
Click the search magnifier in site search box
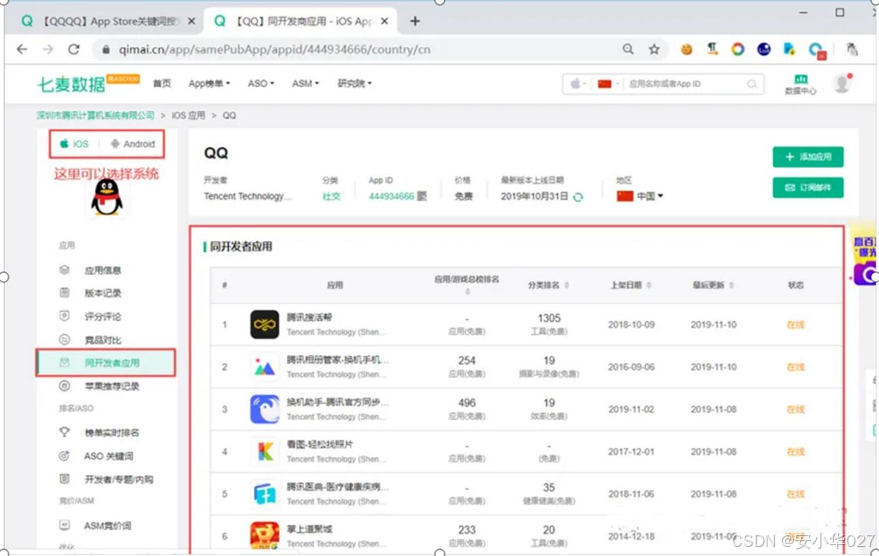pos(752,84)
